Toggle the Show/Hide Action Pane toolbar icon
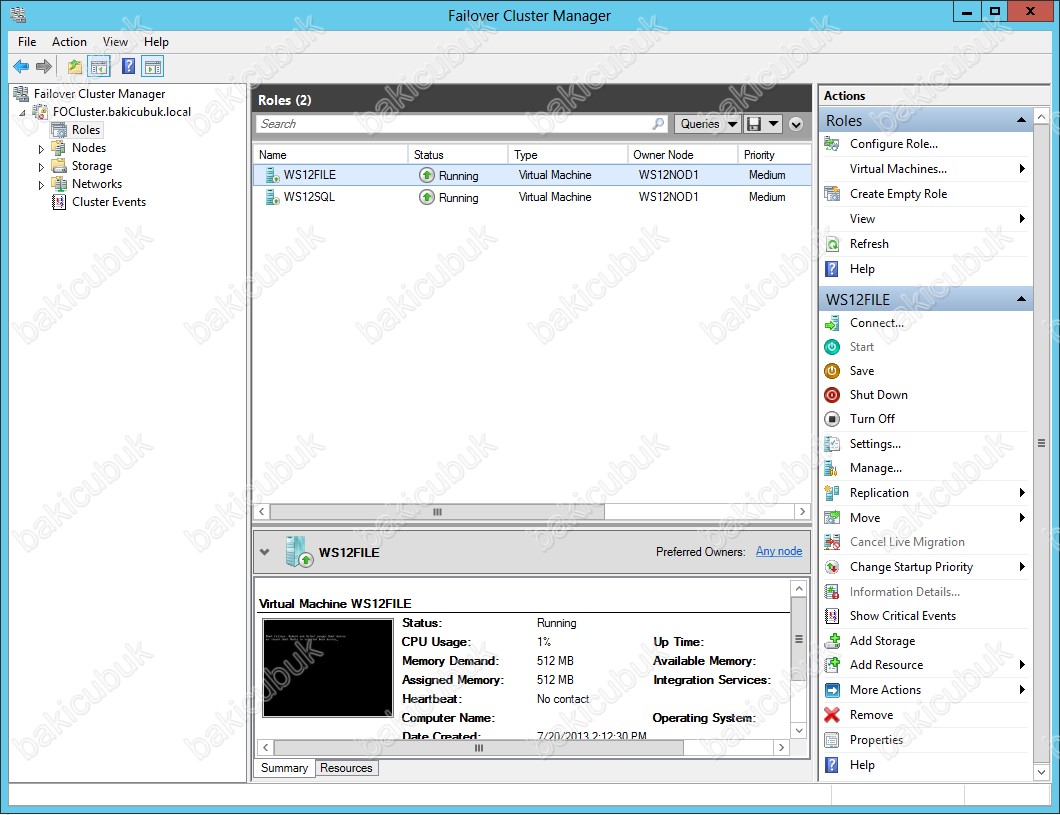 click(x=153, y=66)
